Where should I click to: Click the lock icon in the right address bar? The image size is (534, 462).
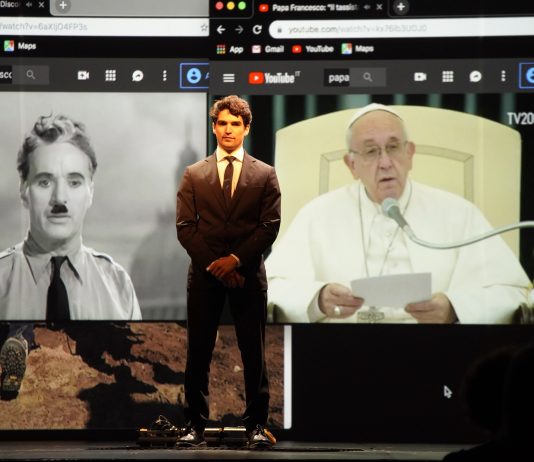click(280, 30)
